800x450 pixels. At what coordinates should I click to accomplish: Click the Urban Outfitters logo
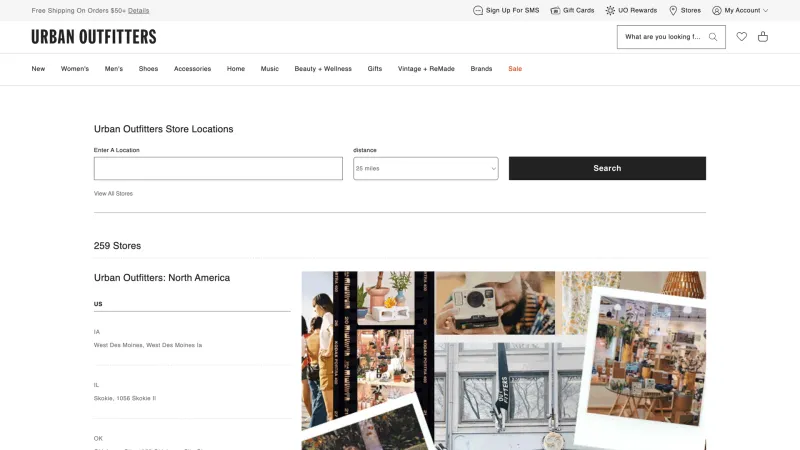pyautogui.click(x=94, y=37)
